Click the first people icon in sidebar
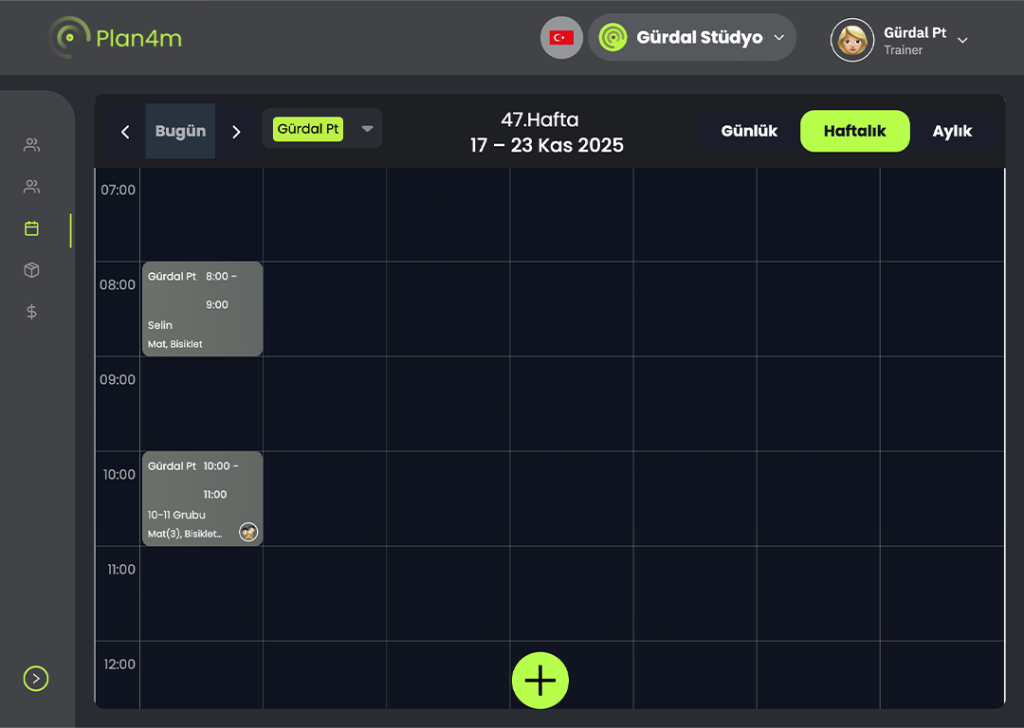This screenshot has height=728, width=1024. (32, 145)
